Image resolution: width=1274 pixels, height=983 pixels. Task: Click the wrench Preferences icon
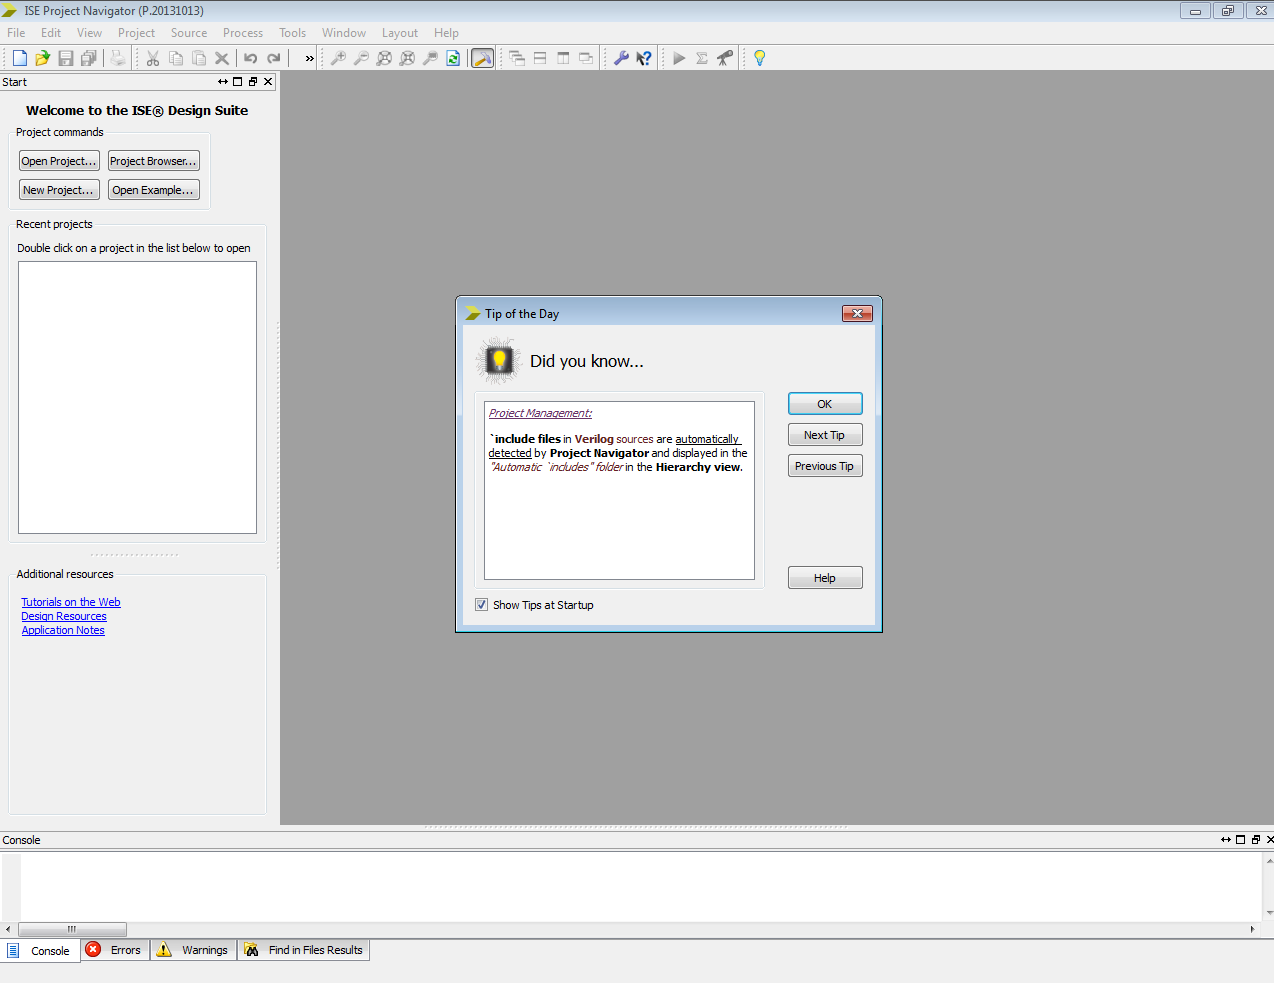pyautogui.click(x=621, y=58)
